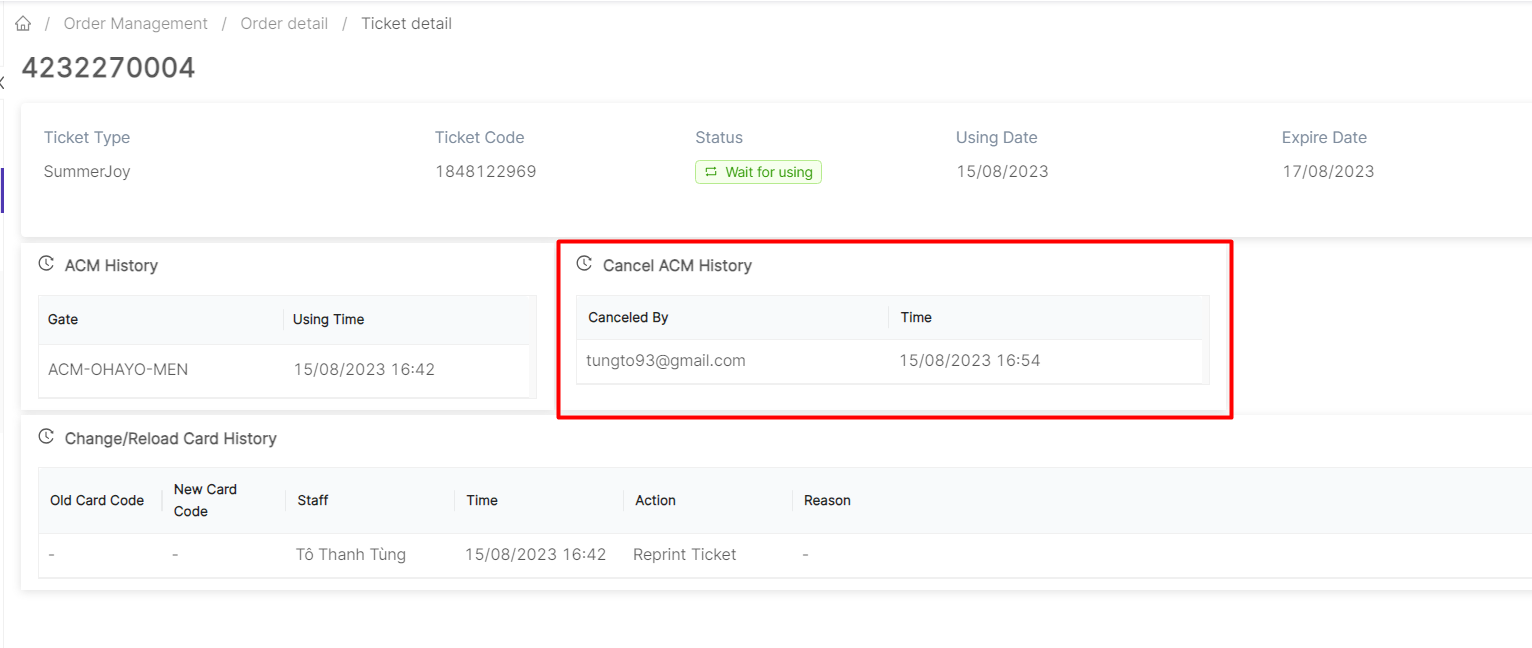The height and width of the screenshot is (648, 1532).
Task: Select ticket code 1848122969
Action: 485,171
